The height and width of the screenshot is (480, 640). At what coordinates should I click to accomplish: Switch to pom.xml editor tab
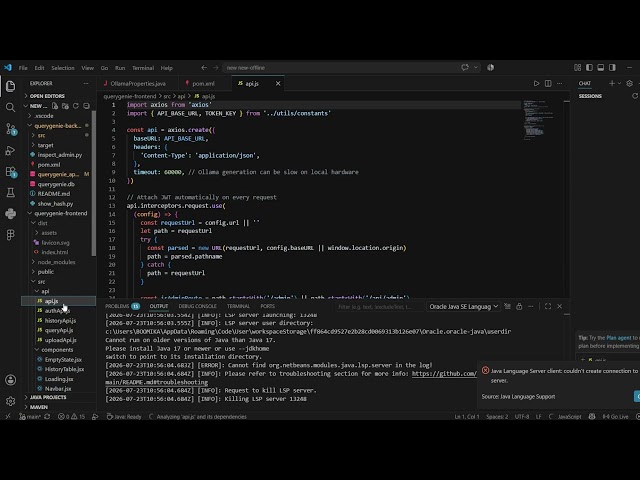point(203,83)
